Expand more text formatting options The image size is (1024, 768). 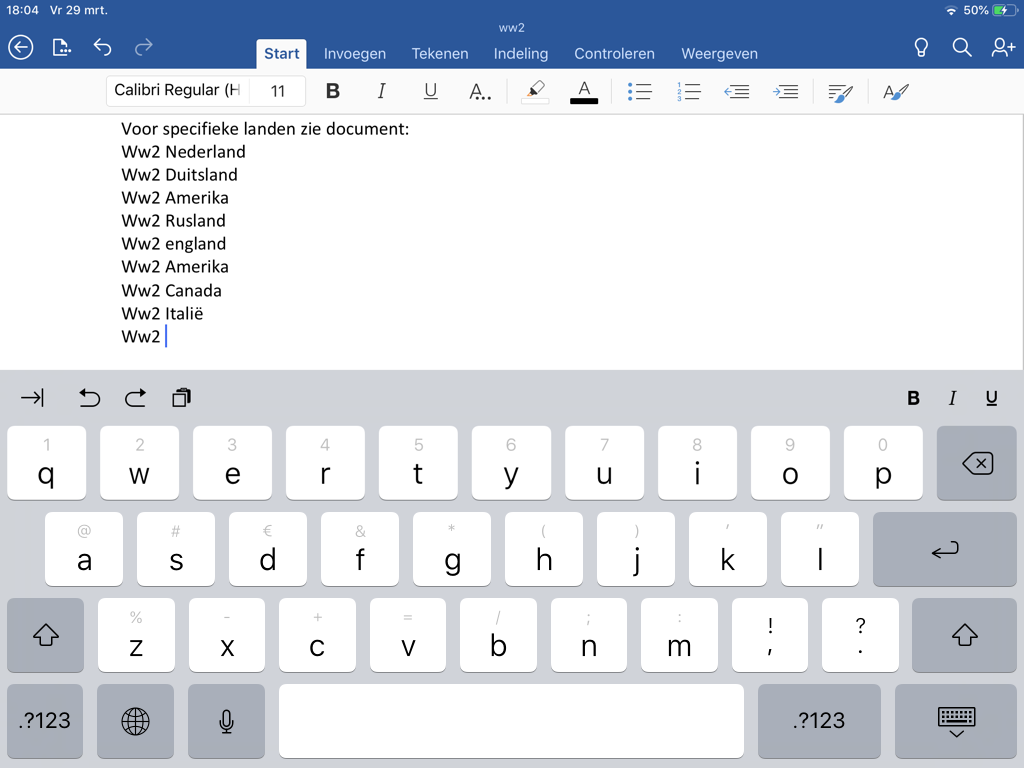pos(480,91)
